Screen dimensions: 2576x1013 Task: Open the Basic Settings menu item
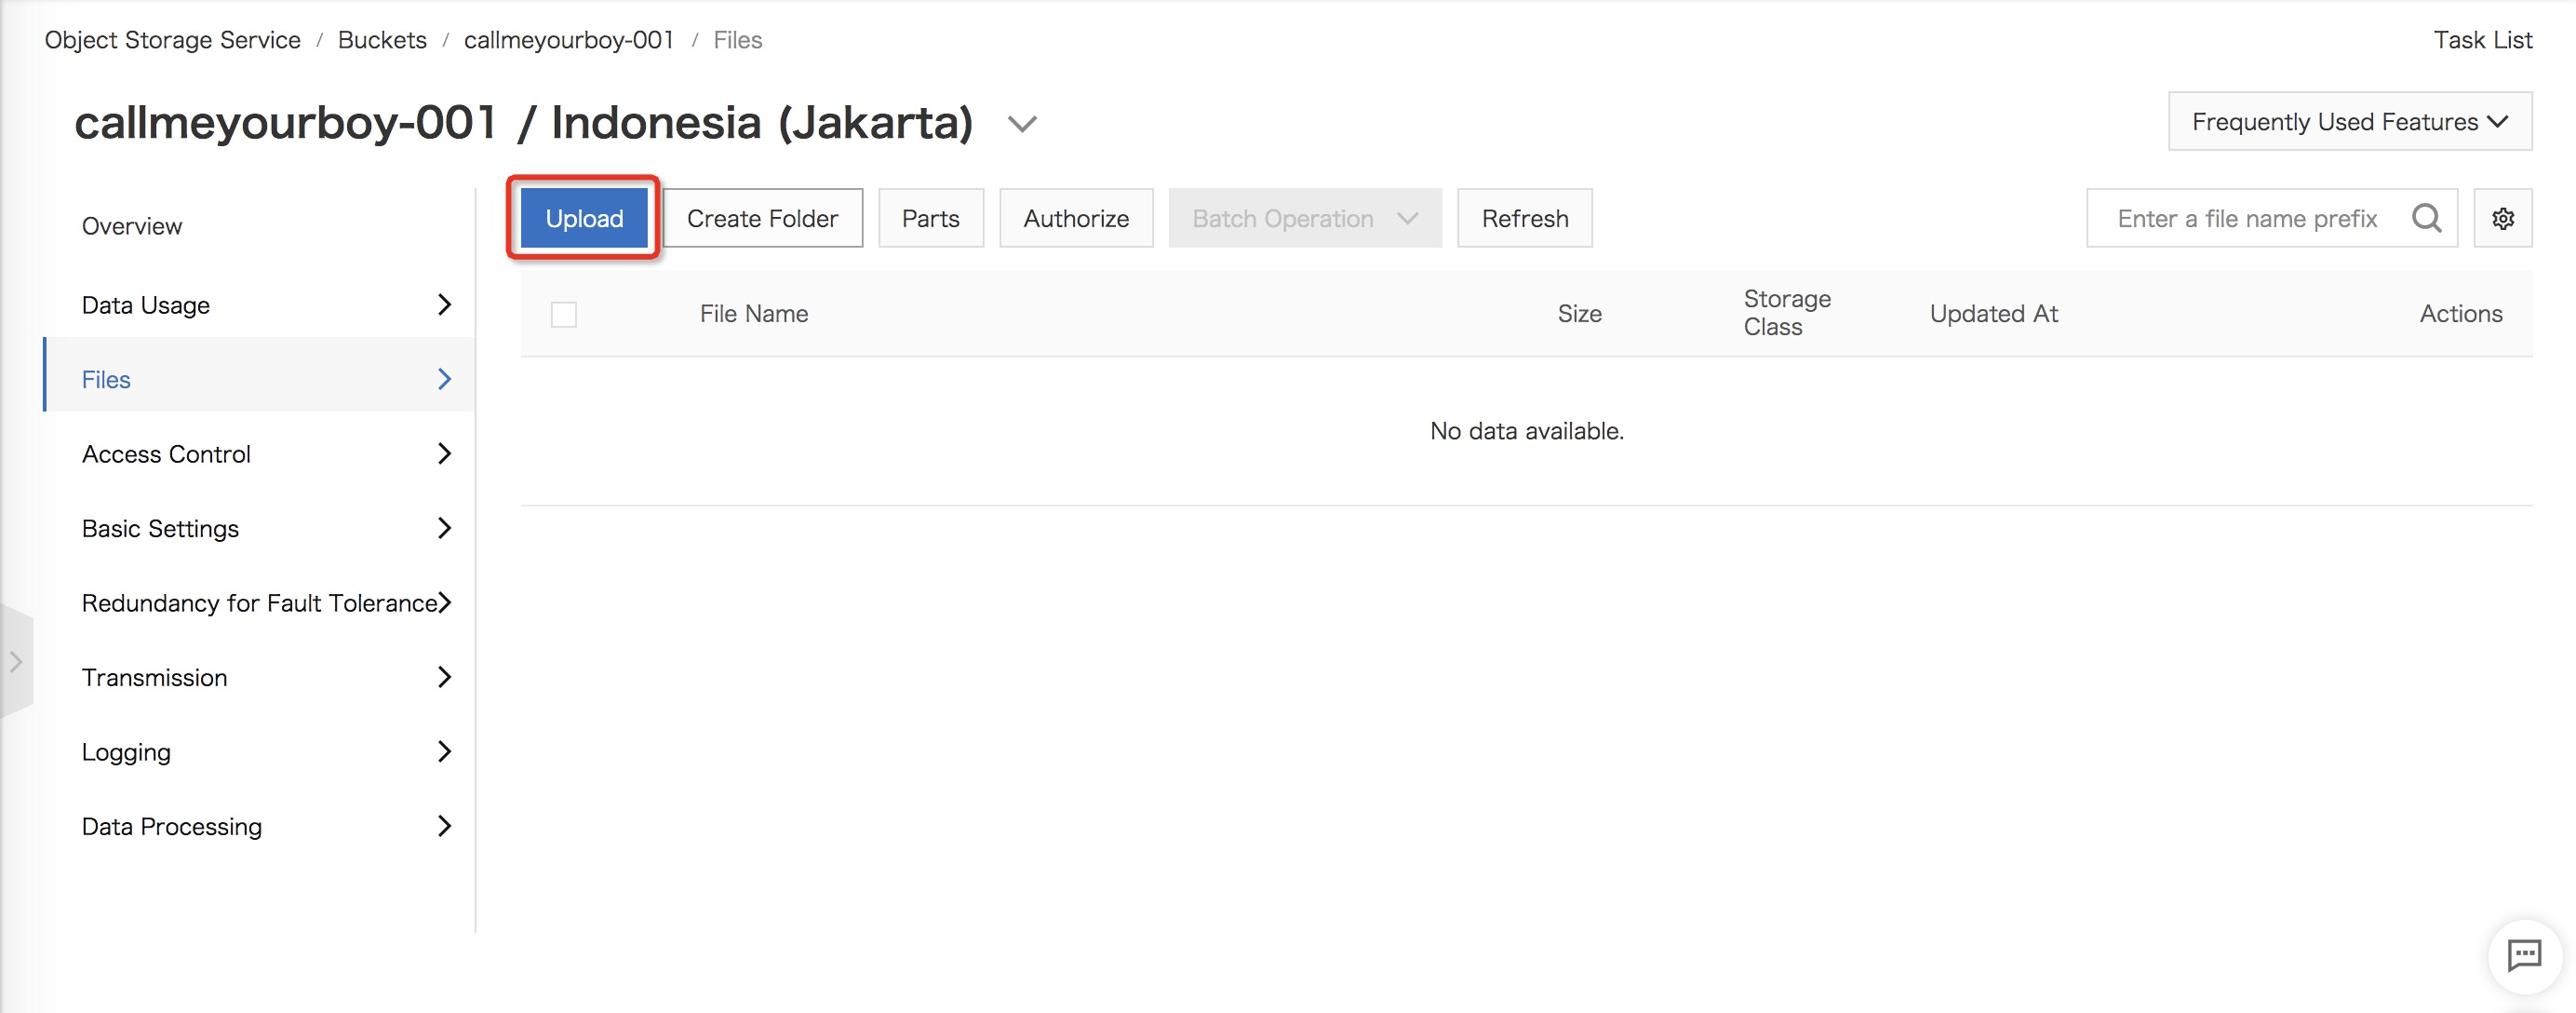160,528
